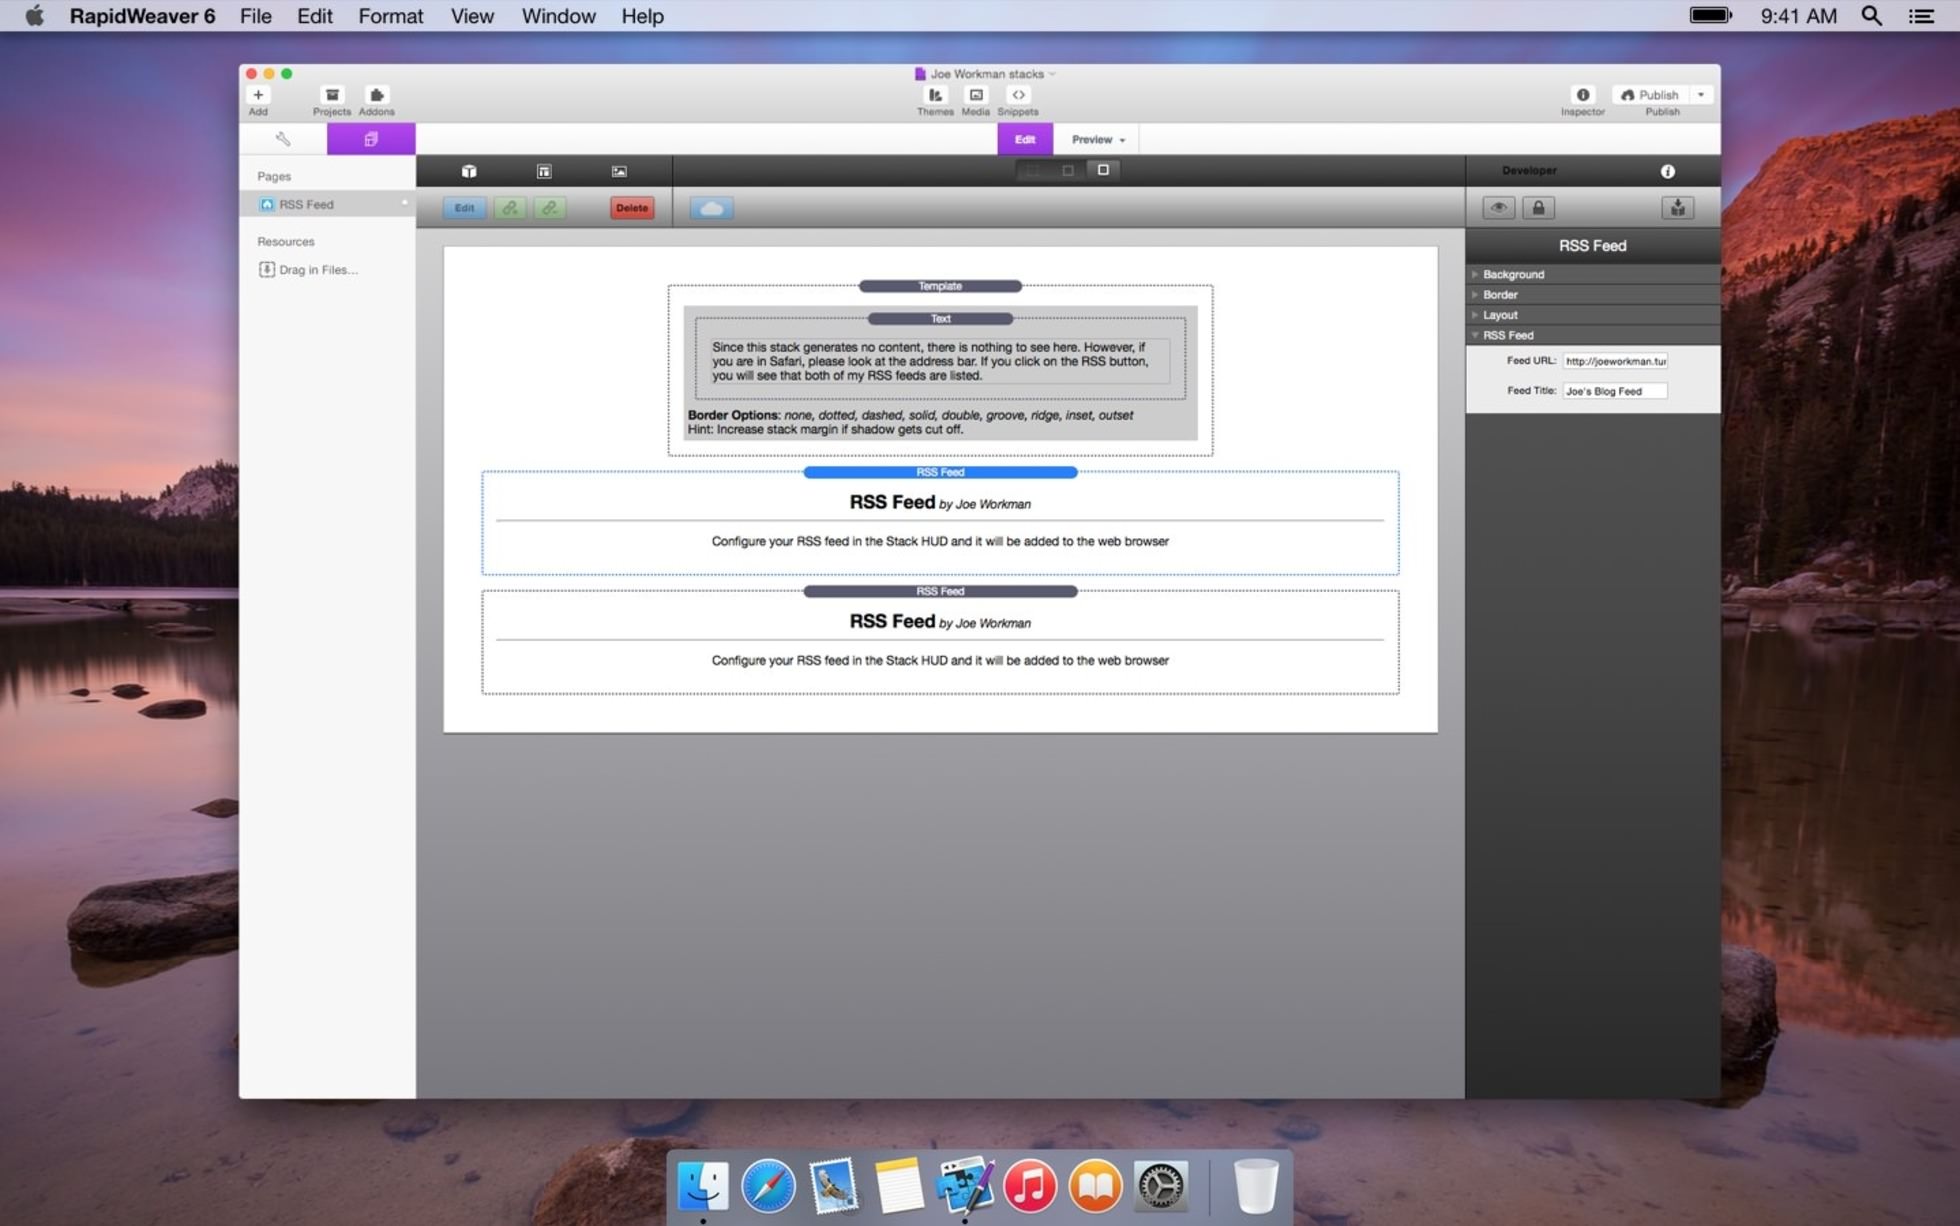Open iBooks from the Dock

click(1095, 1186)
